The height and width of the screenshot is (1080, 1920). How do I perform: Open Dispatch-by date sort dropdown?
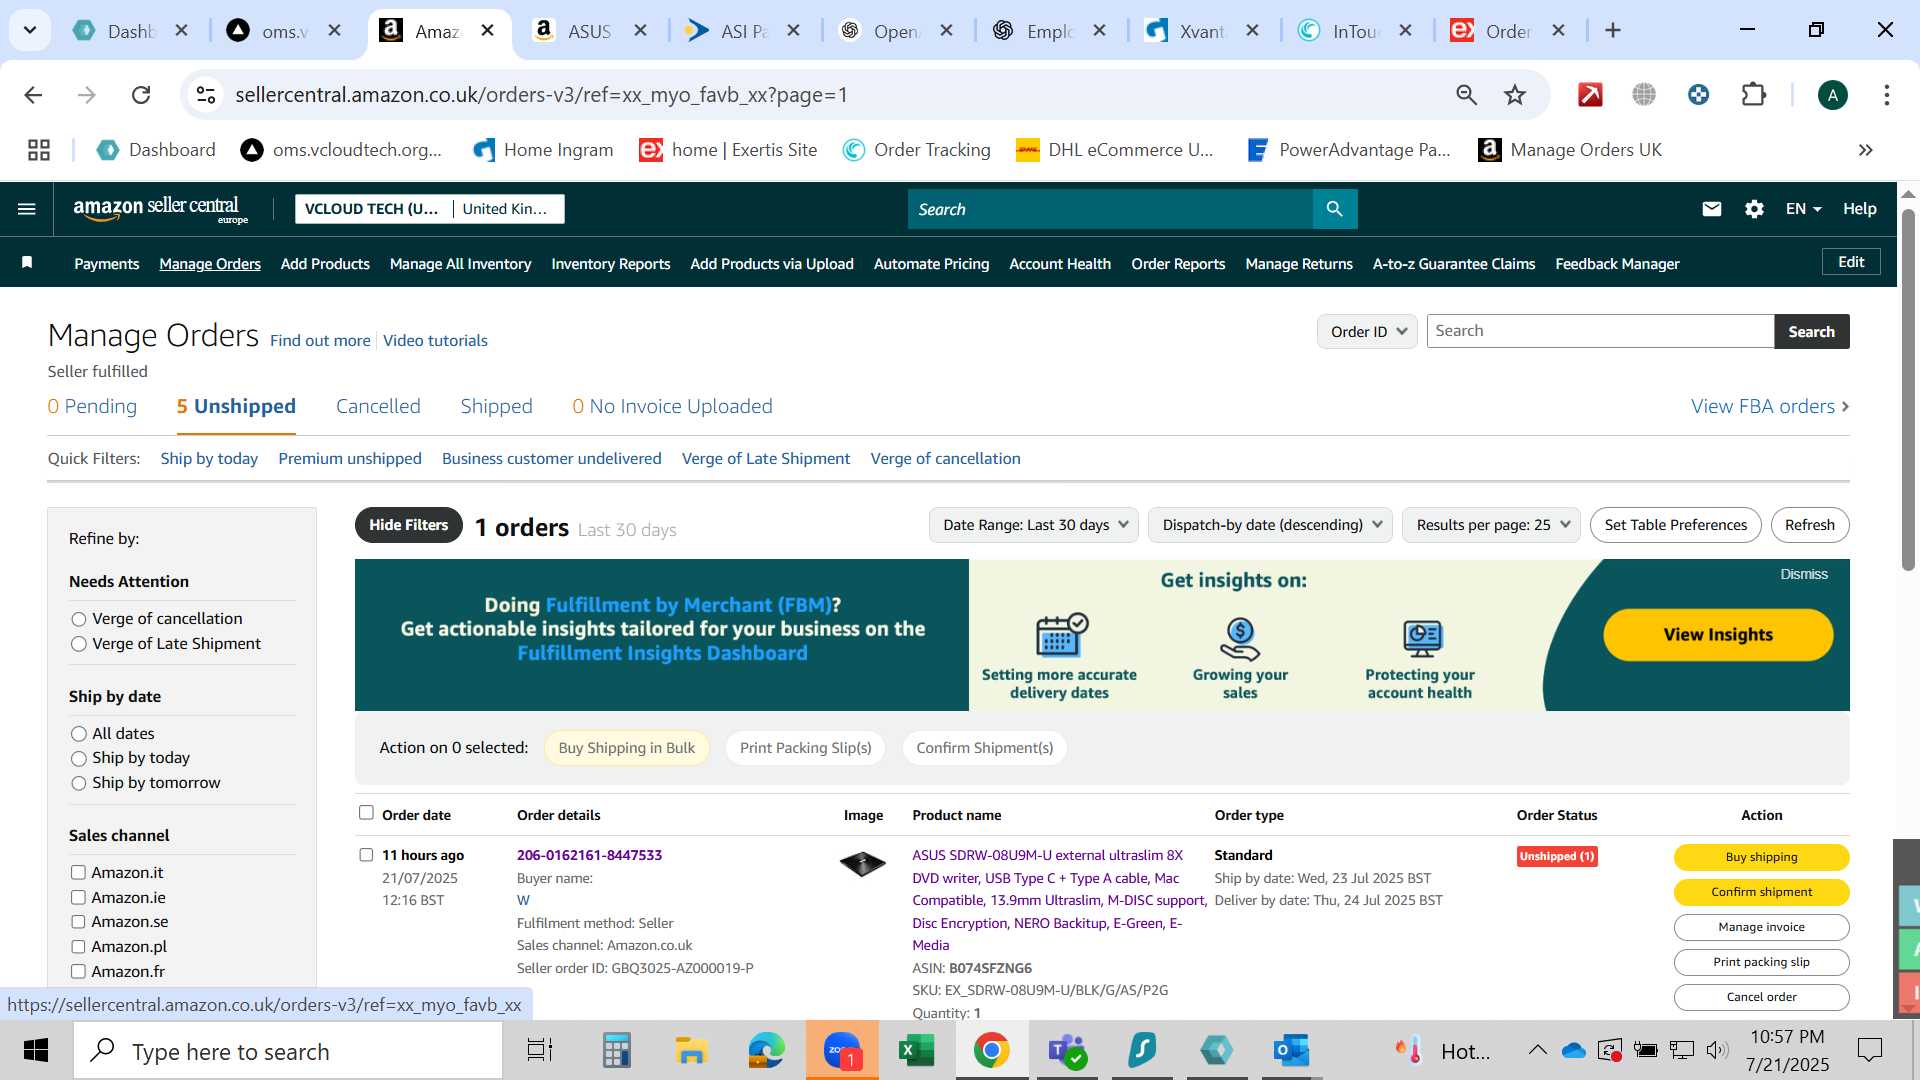coord(1270,525)
